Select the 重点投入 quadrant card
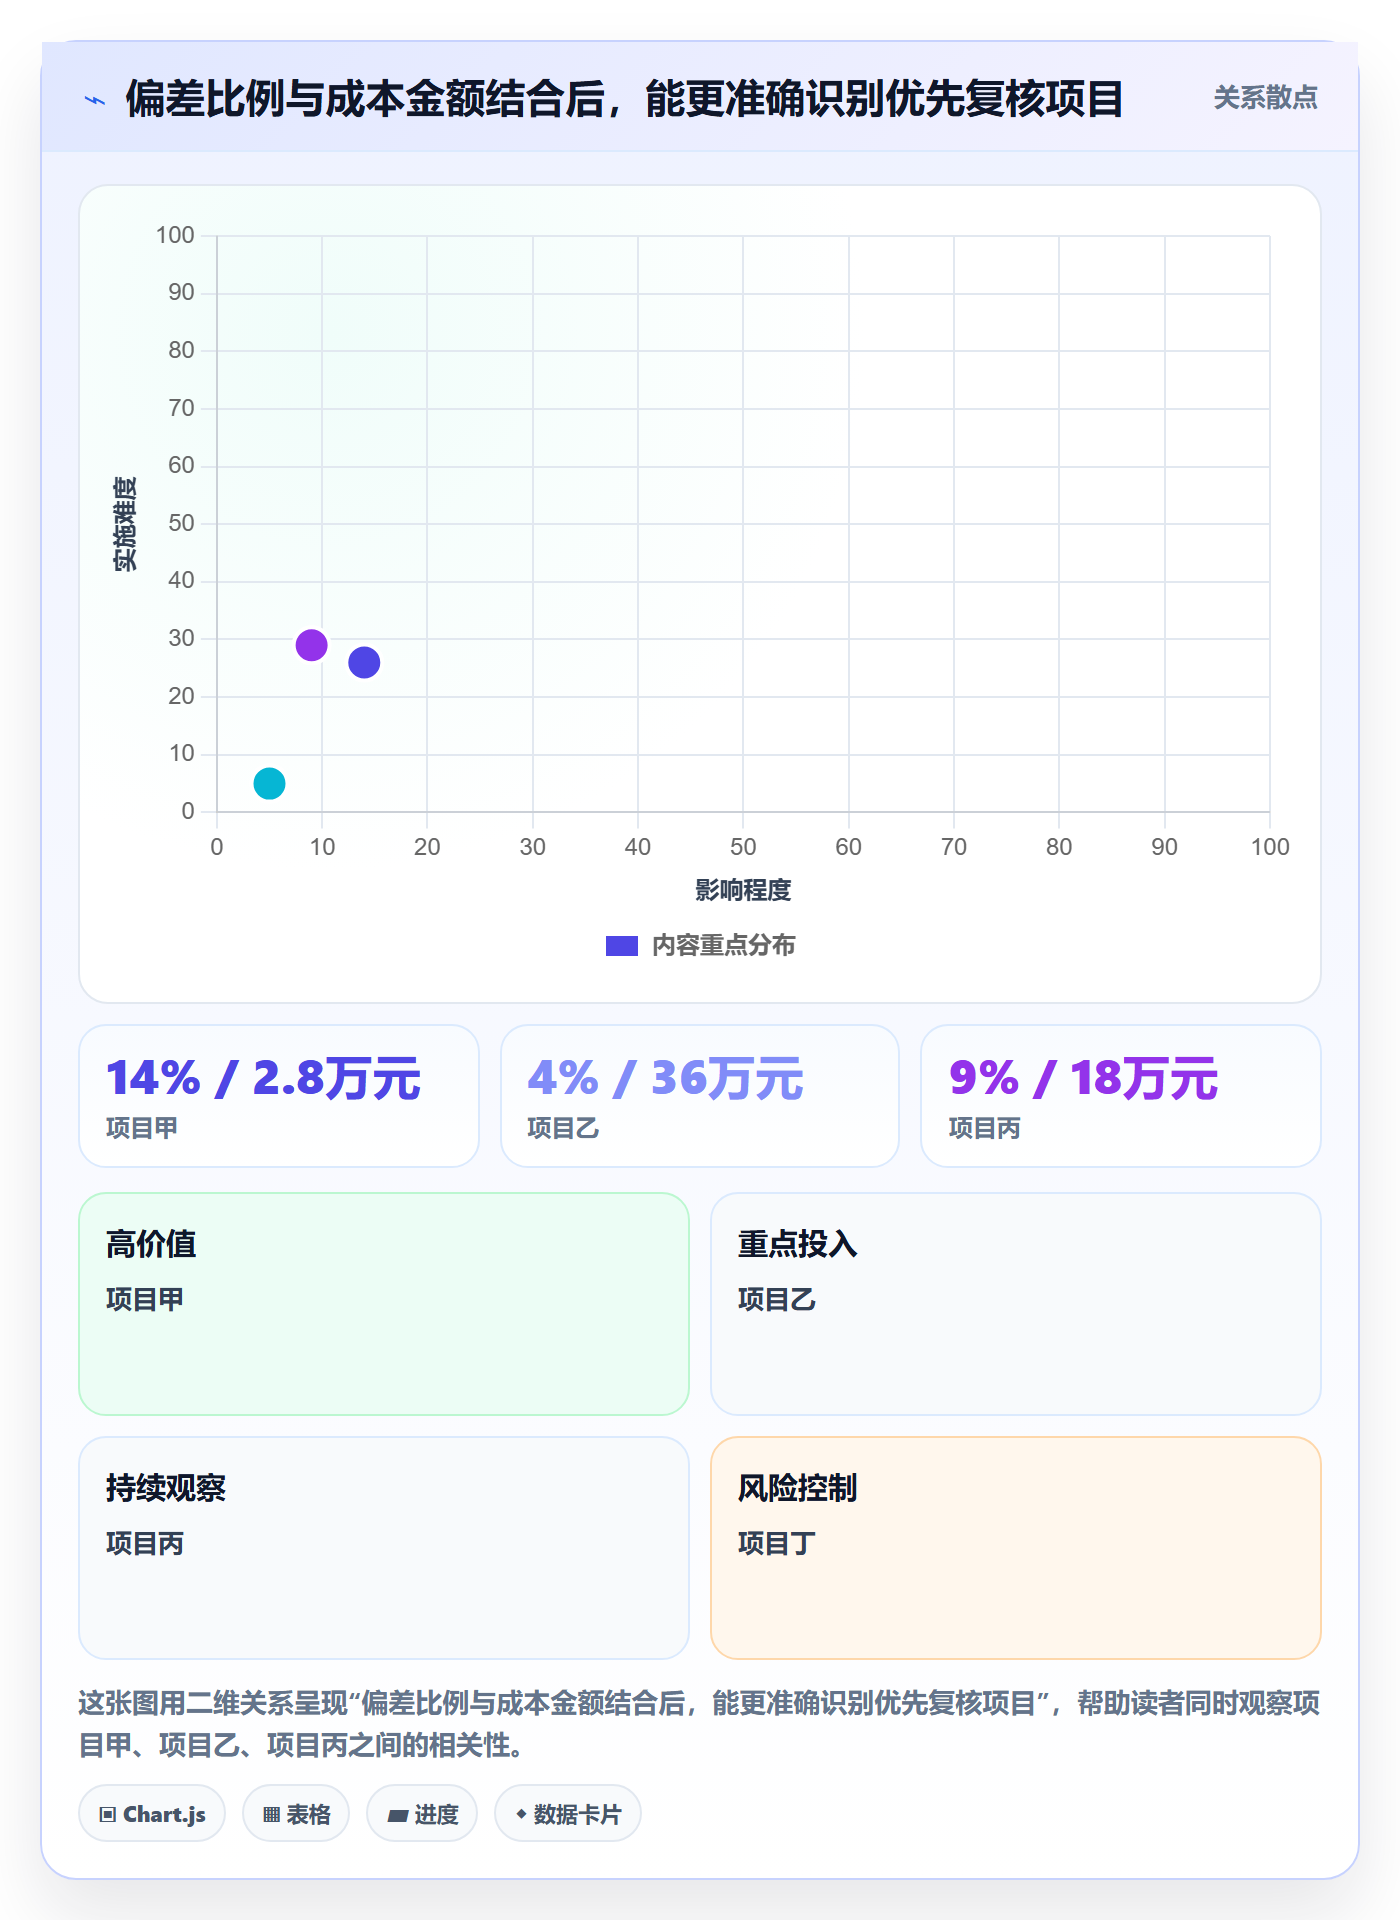The width and height of the screenshot is (1400, 1920). point(1016,1304)
